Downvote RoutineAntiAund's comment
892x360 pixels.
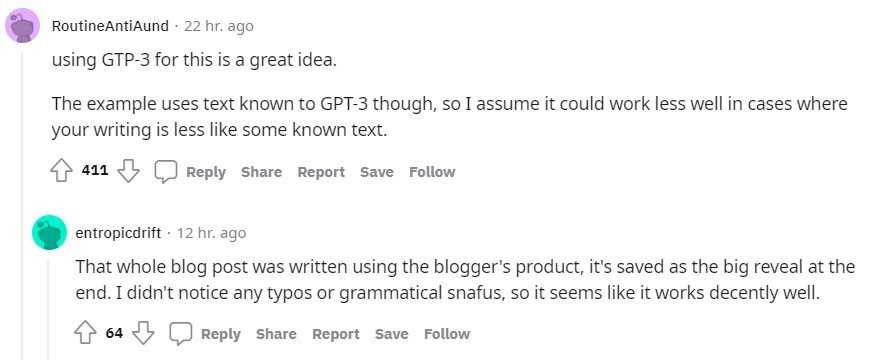[129, 171]
